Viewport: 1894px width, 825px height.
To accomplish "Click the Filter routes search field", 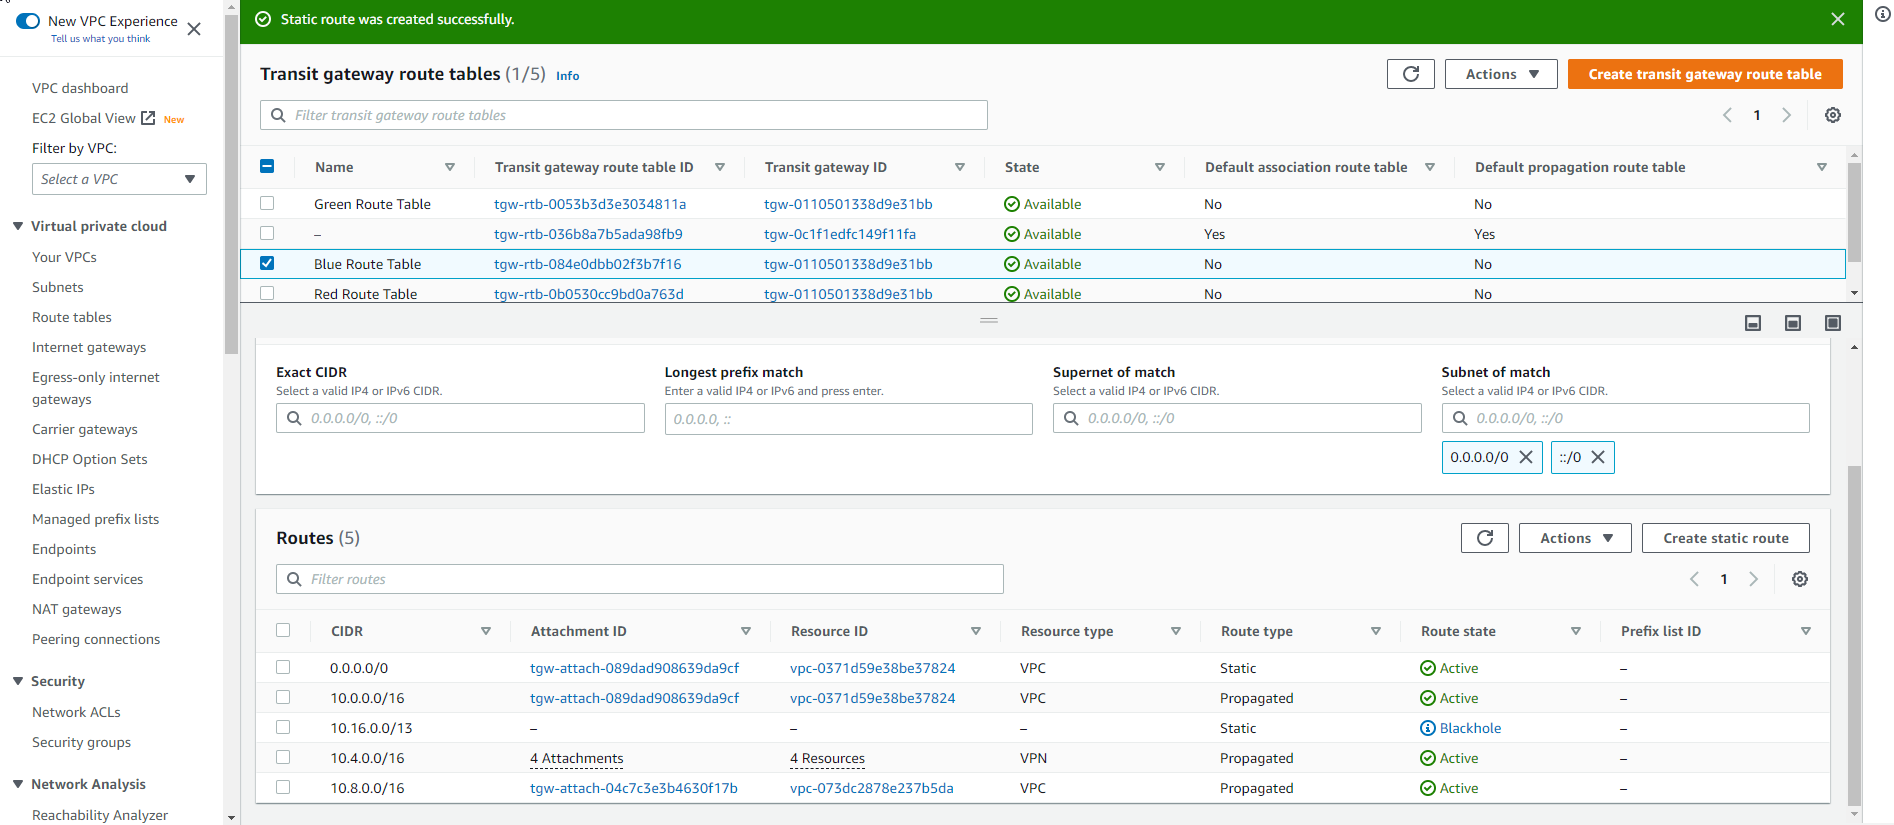I will point(640,579).
